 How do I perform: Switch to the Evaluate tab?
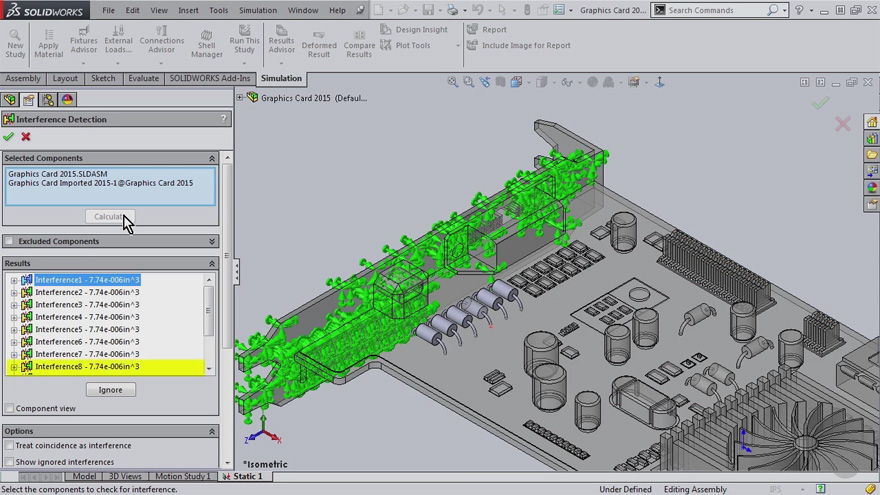point(143,79)
